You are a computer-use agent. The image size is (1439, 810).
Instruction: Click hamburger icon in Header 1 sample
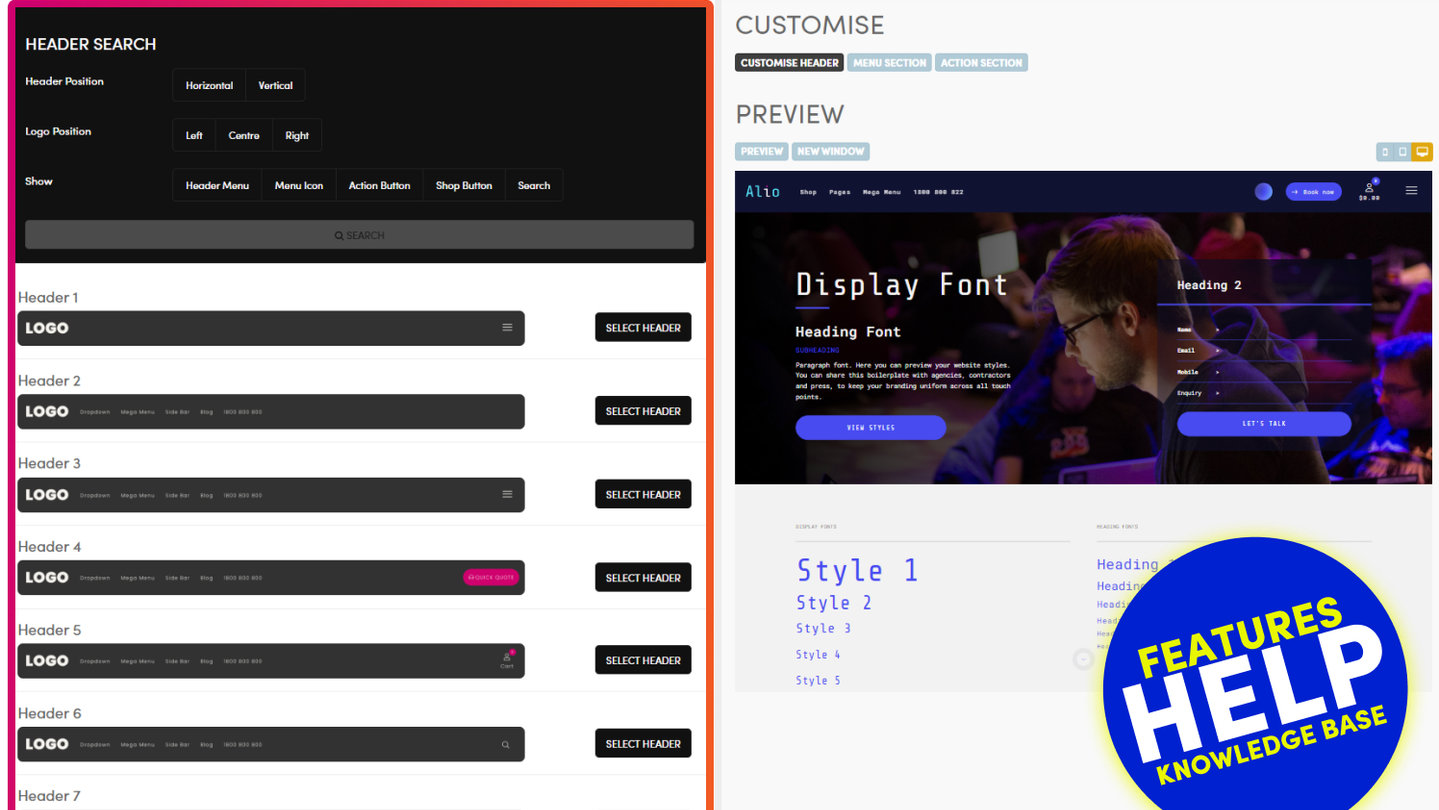[x=507, y=328]
